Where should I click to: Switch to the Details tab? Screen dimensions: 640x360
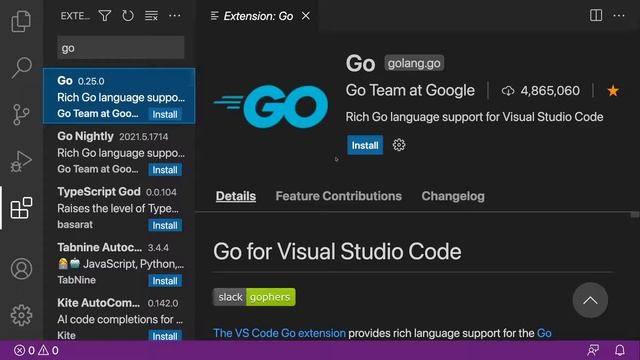point(236,196)
